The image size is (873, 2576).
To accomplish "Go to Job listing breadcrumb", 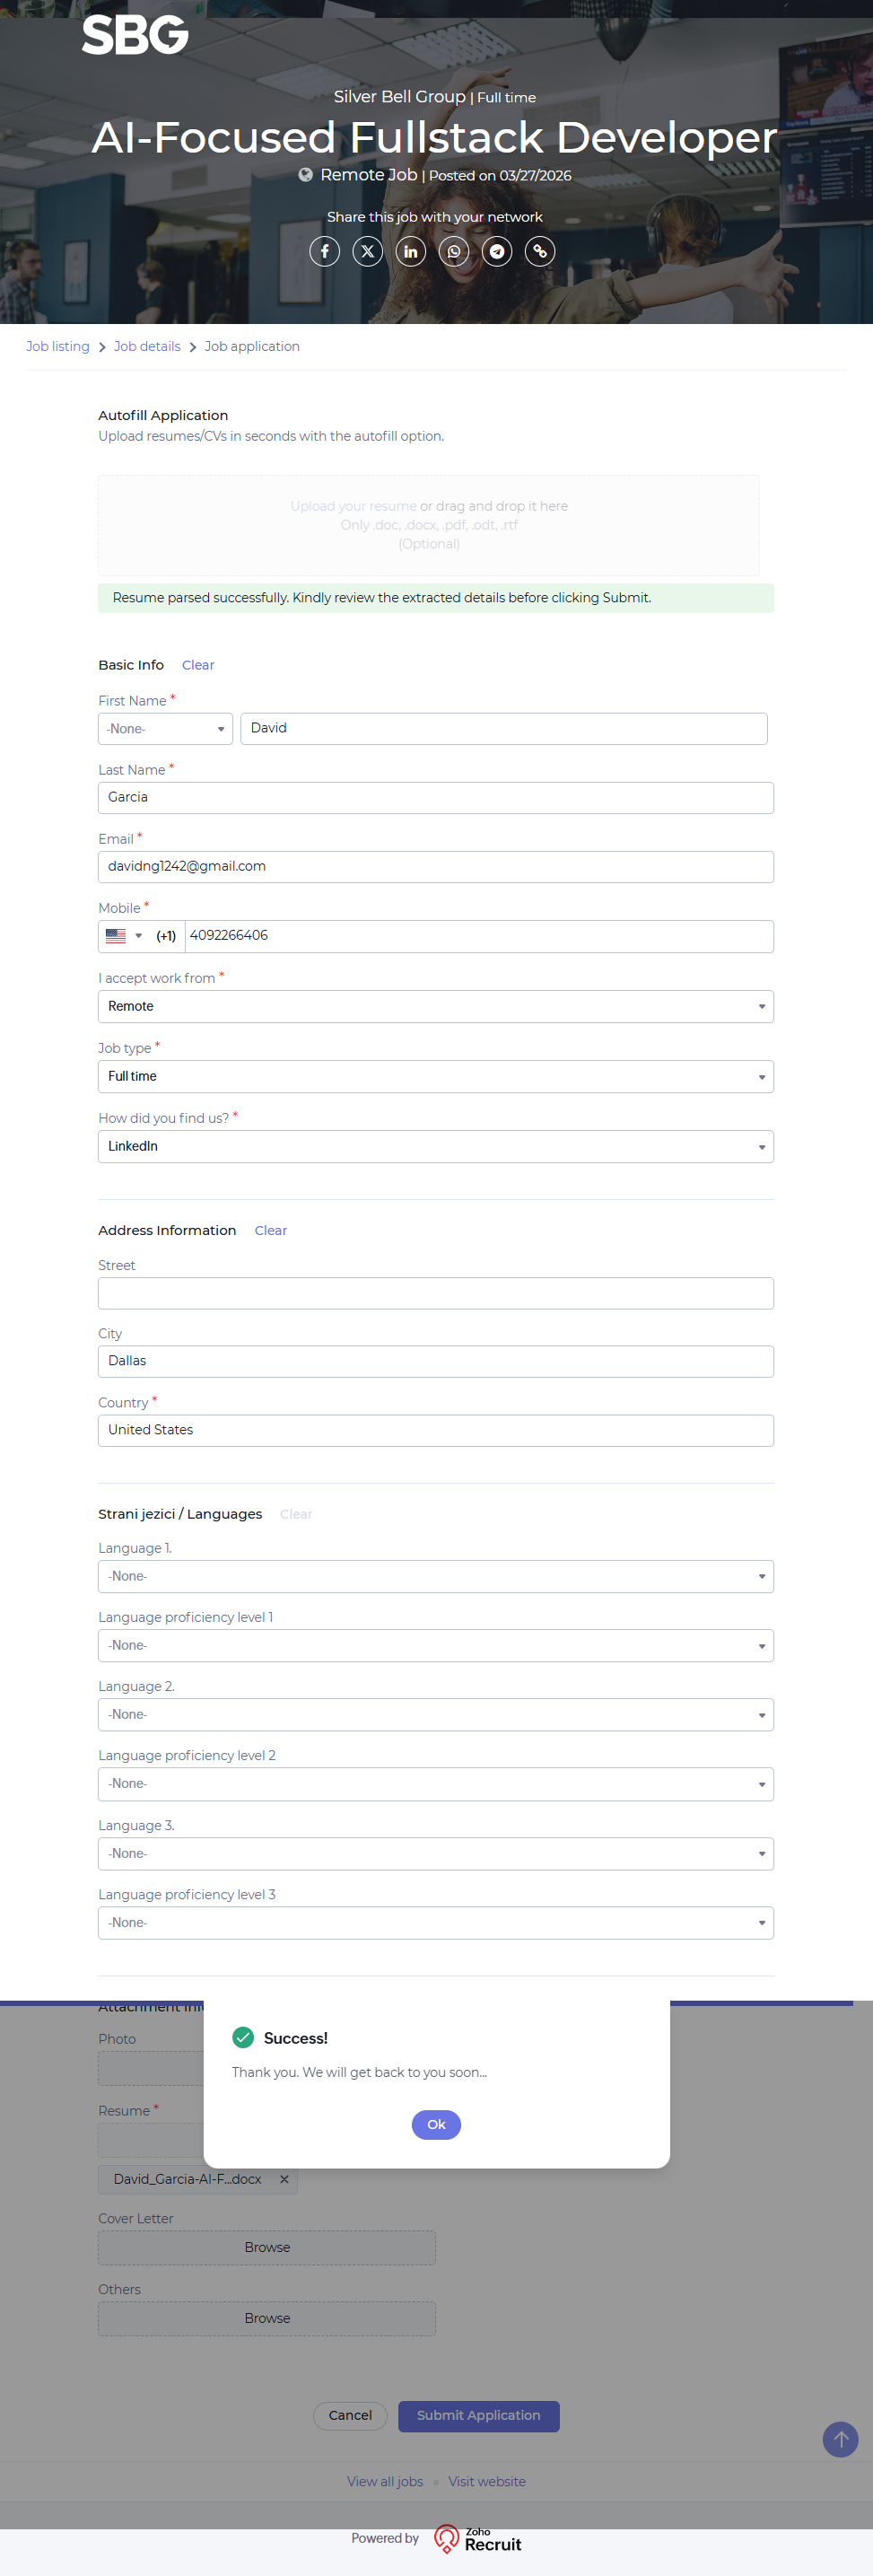I will tap(57, 346).
